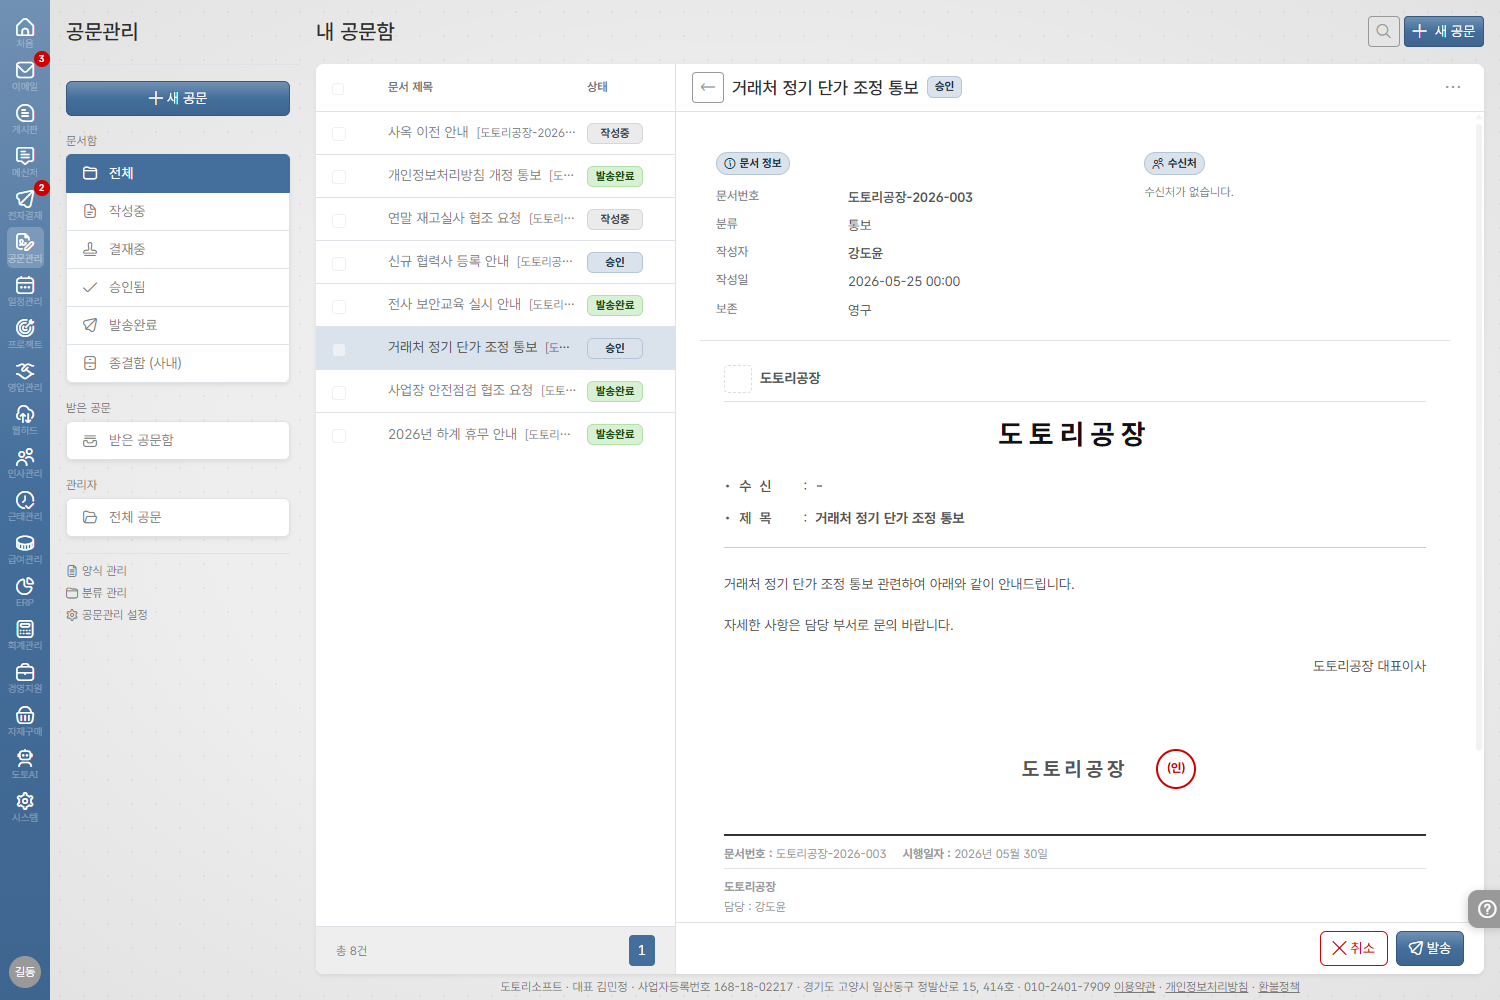Click the red (인) seal stamp

tap(1176, 769)
